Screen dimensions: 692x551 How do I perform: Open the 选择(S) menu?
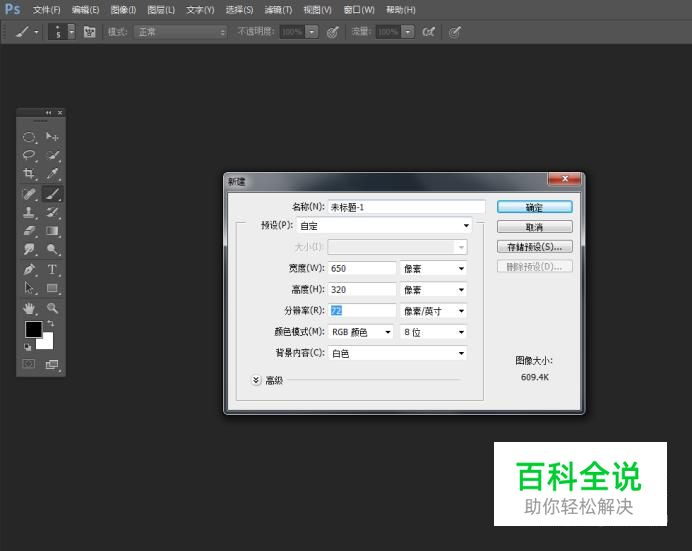pyautogui.click(x=239, y=10)
